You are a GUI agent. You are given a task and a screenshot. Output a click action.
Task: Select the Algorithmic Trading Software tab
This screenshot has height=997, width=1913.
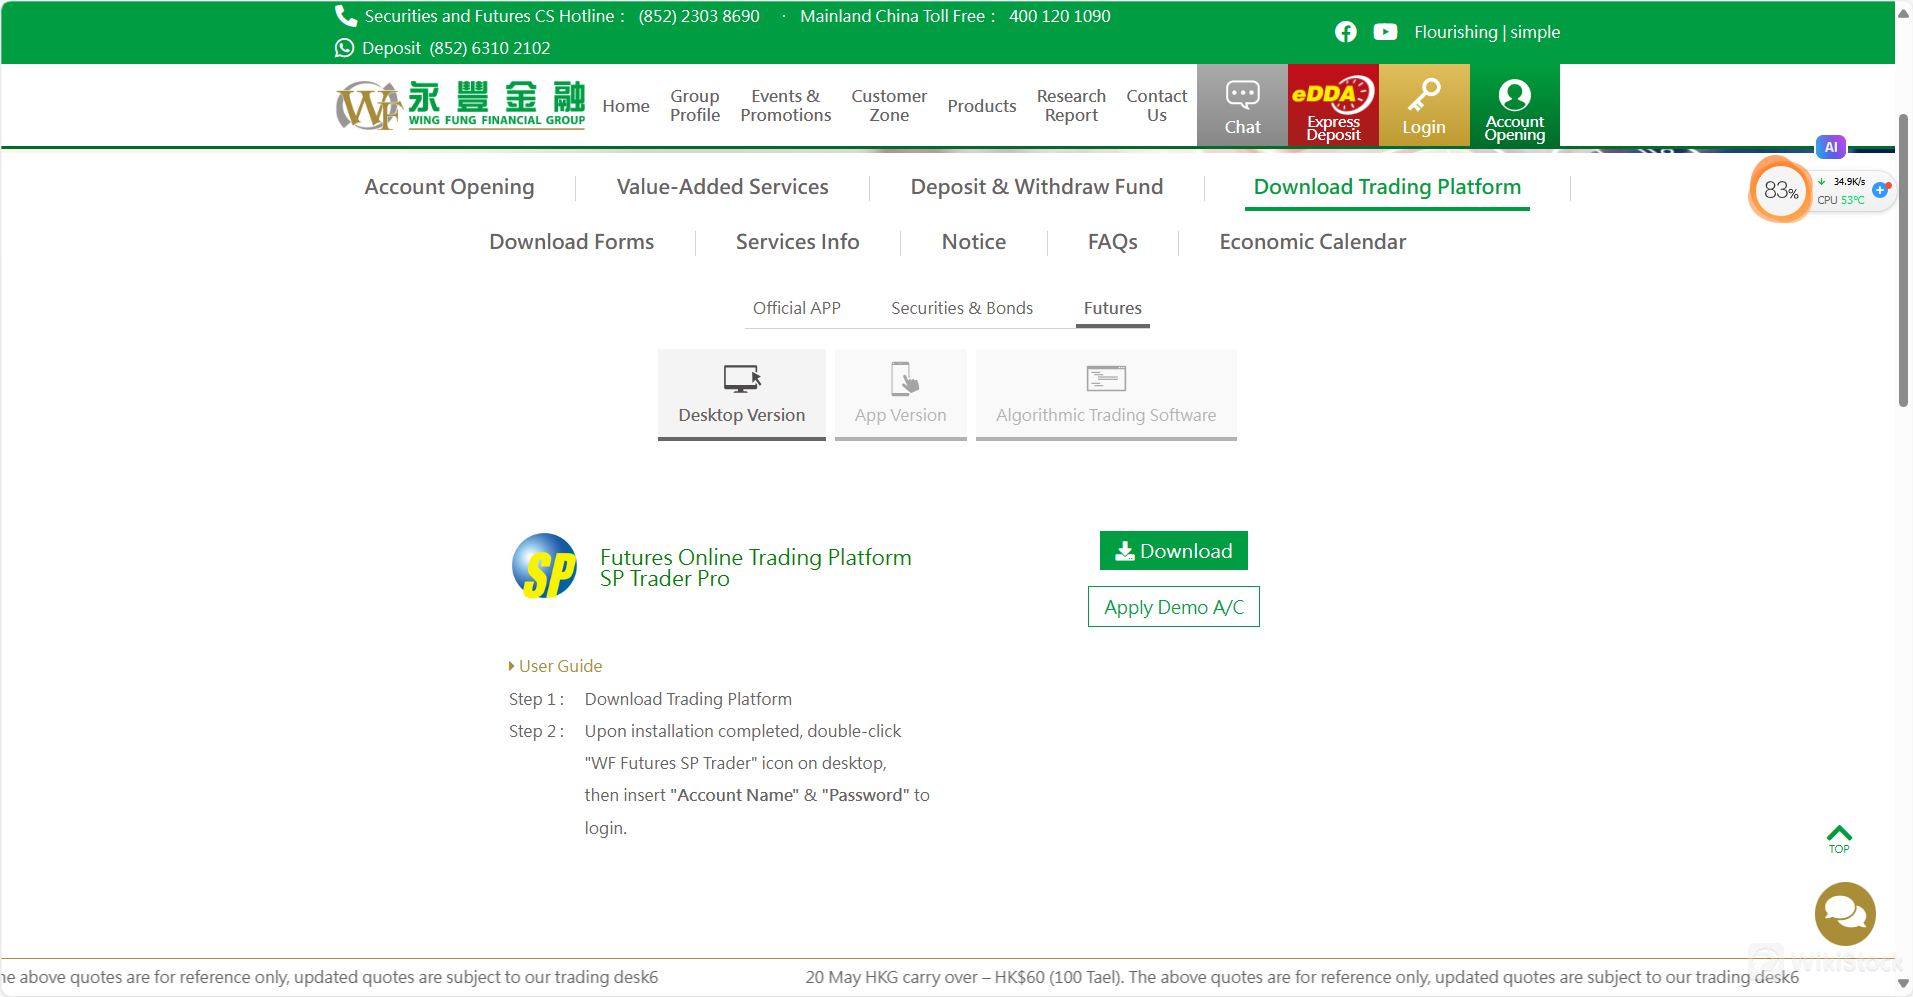pos(1106,395)
